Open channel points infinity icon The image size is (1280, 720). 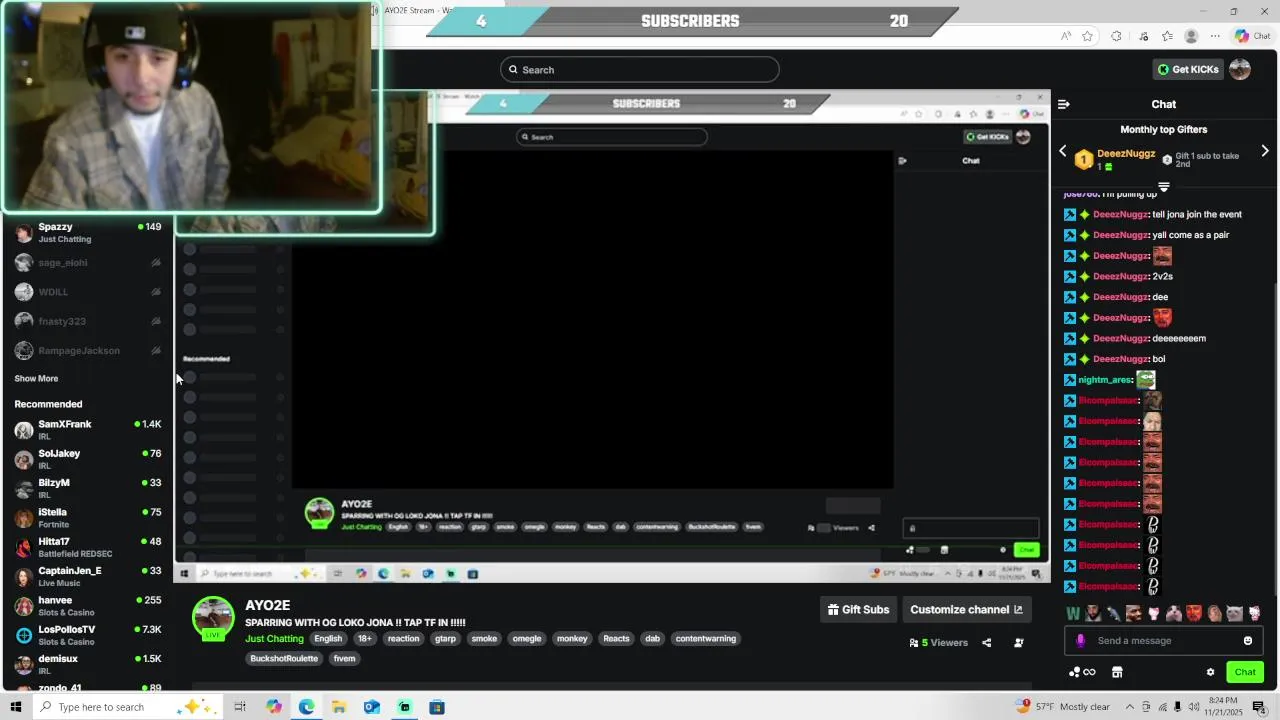[1082, 672]
